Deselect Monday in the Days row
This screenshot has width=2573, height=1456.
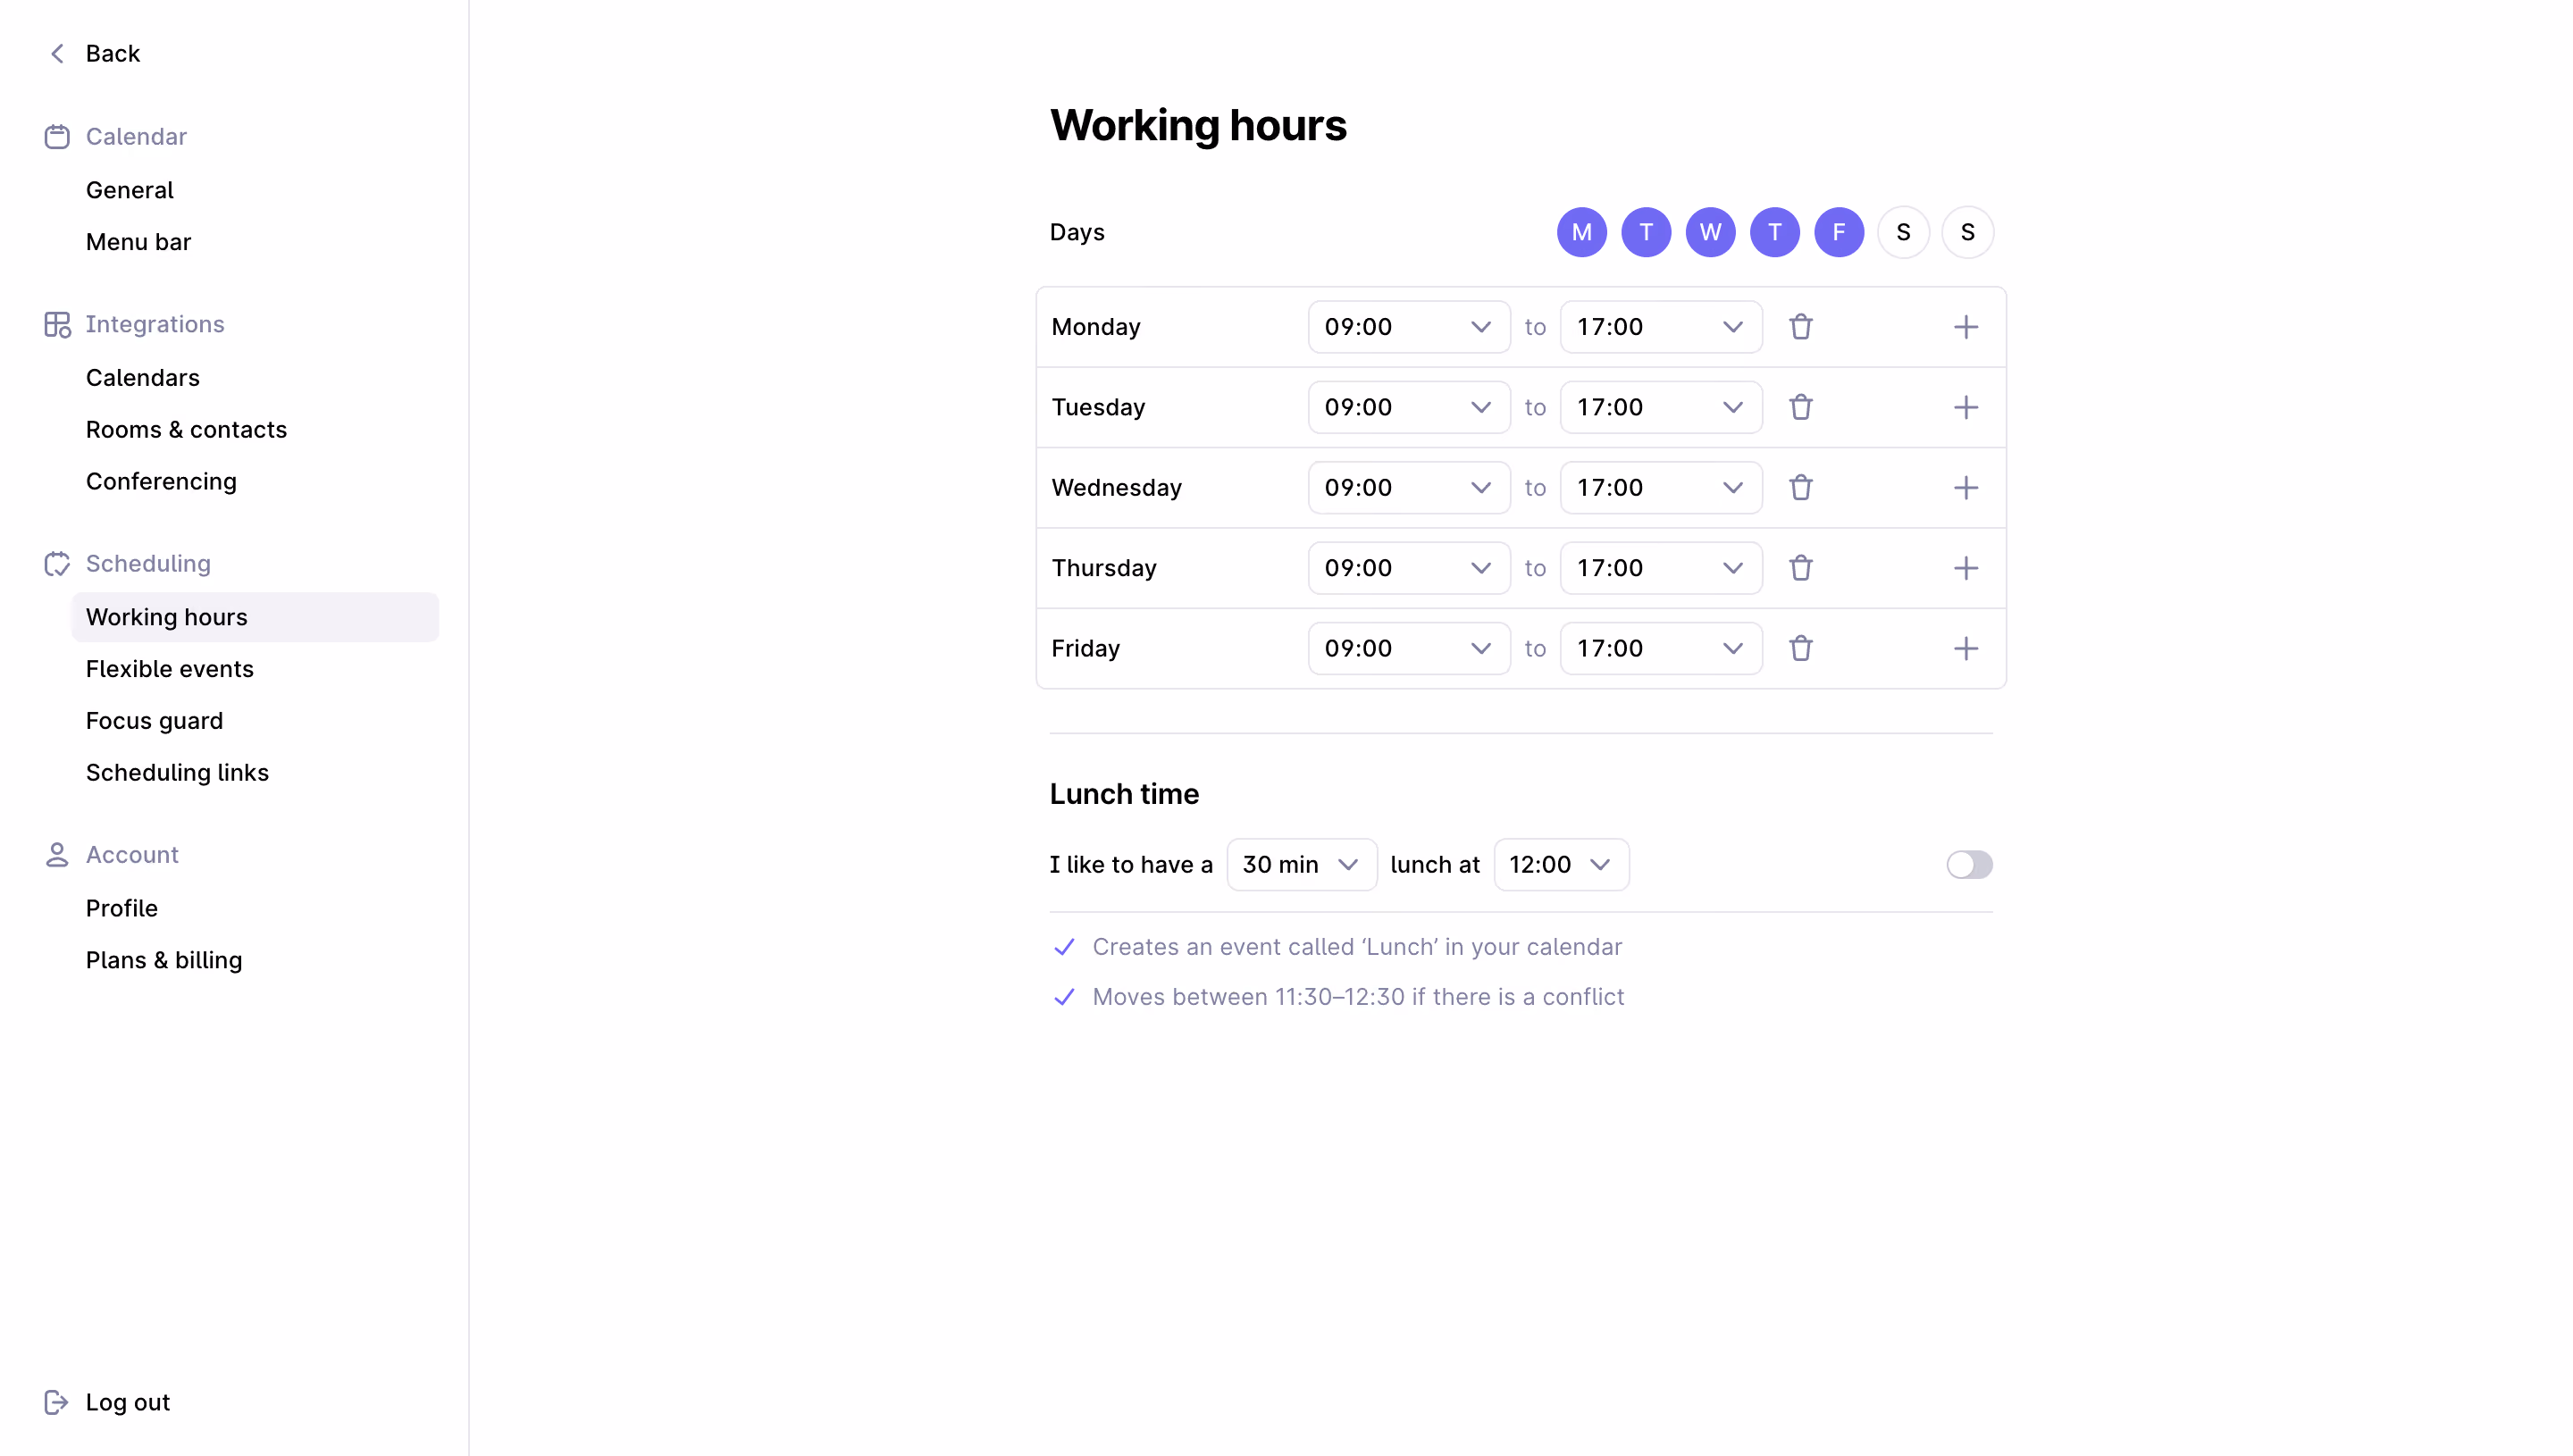(x=1581, y=232)
